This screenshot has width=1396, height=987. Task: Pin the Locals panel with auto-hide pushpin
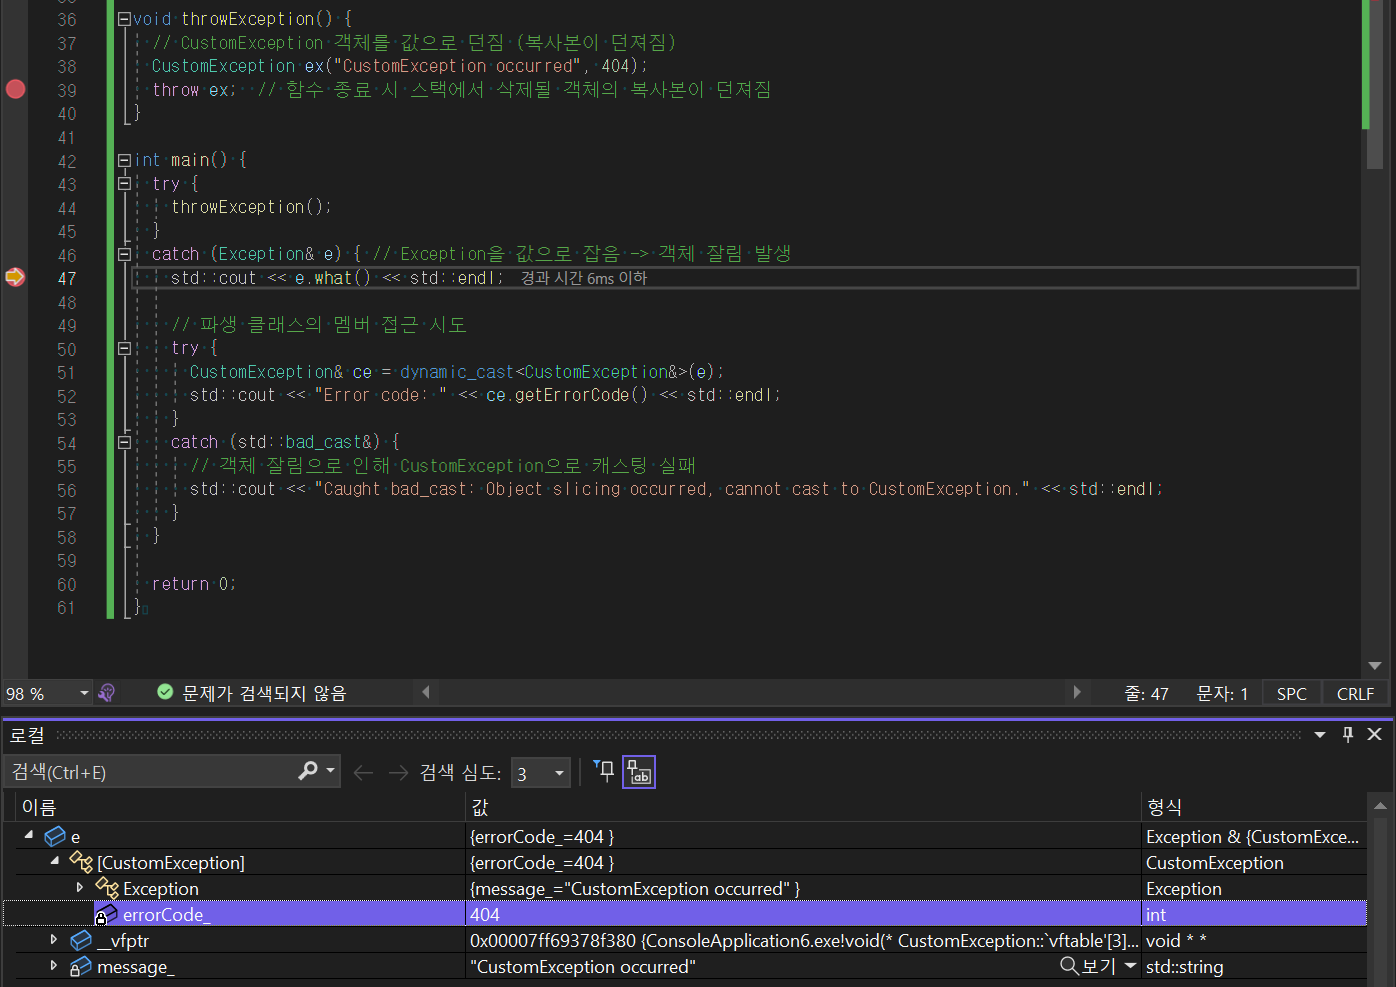pos(1347,734)
